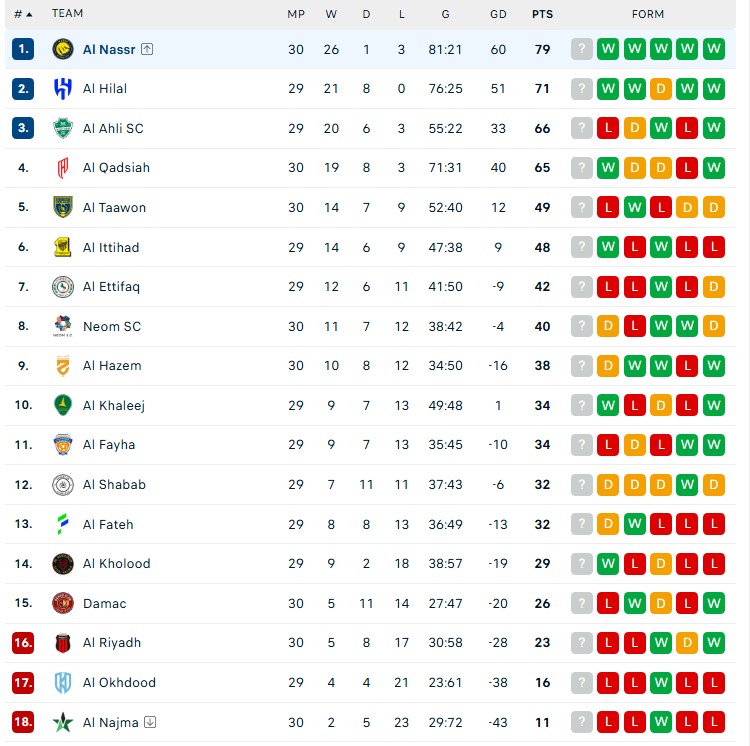Open the Al Najma star crest
The height and width of the screenshot is (746, 750).
point(63,722)
